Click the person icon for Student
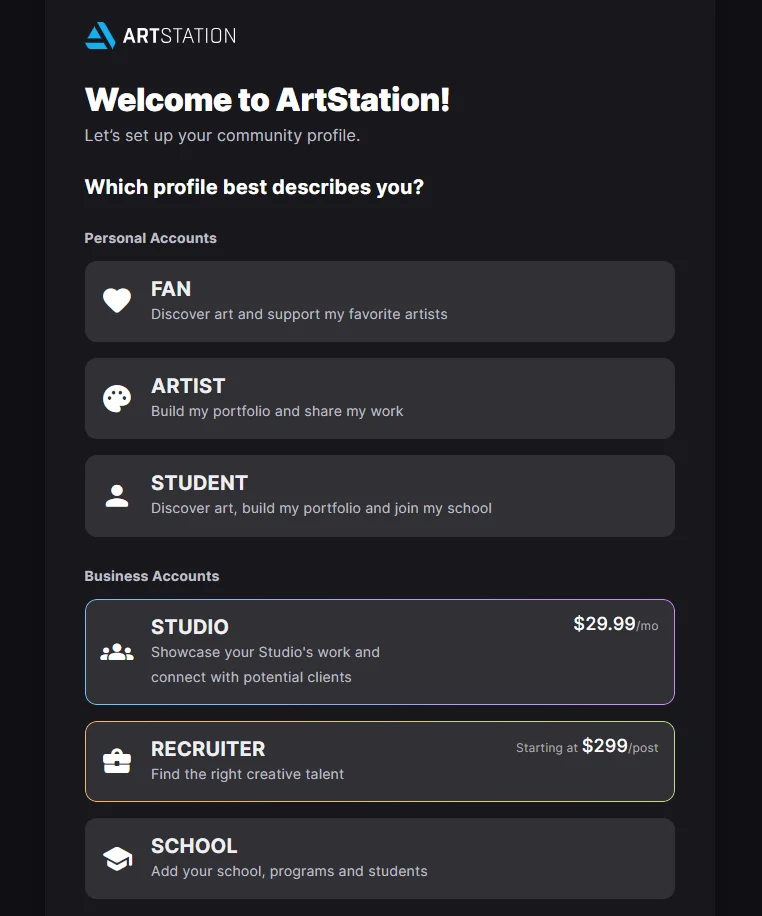 pos(117,496)
